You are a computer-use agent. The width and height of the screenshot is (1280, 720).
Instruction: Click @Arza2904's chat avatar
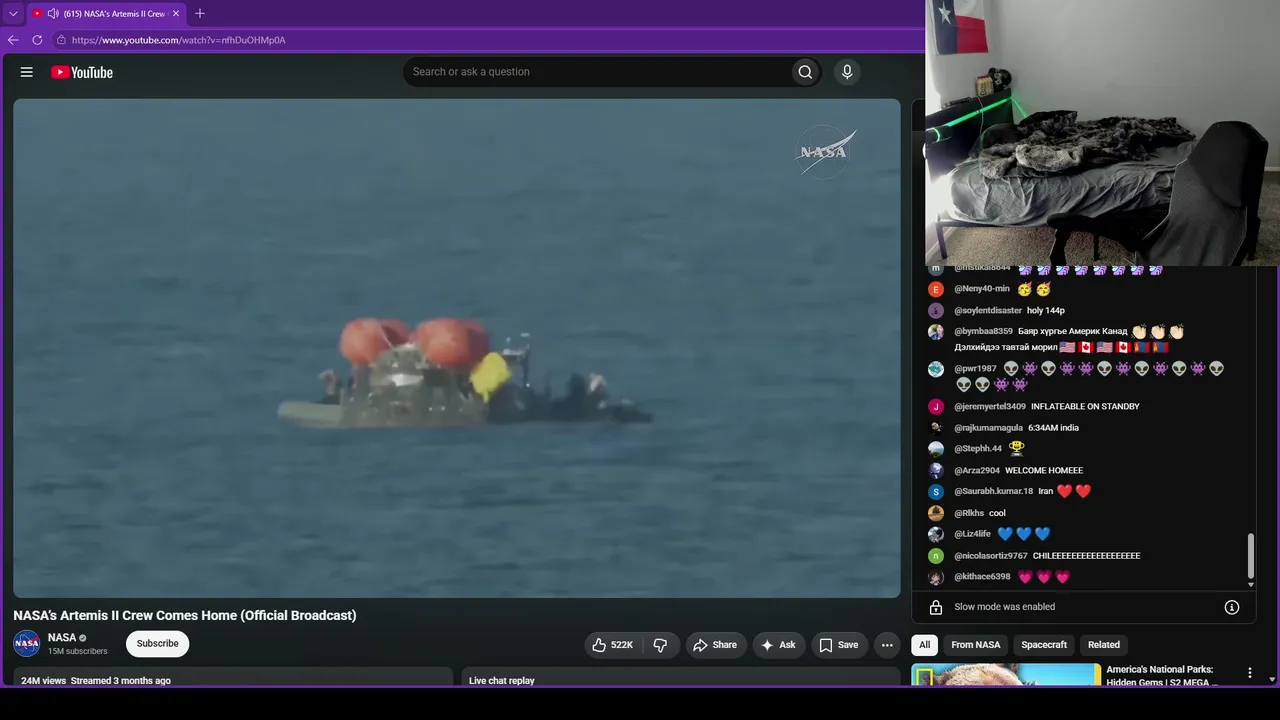pyautogui.click(x=936, y=471)
